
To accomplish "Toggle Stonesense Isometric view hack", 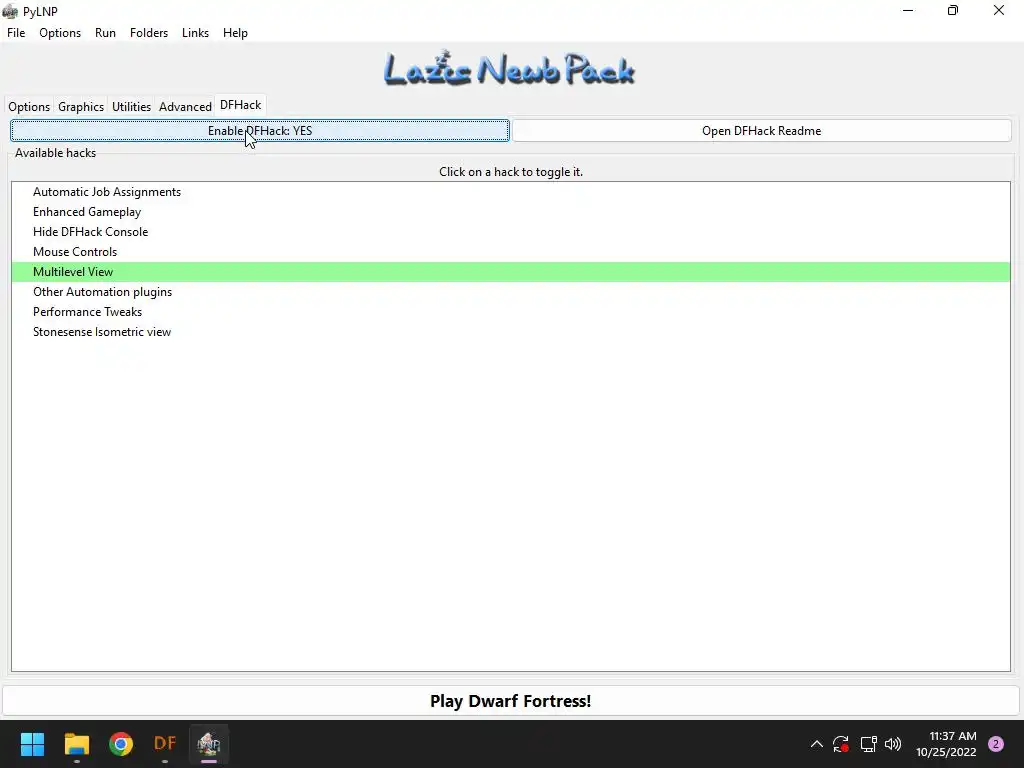I will pyautogui.click(x=511, y=332).
